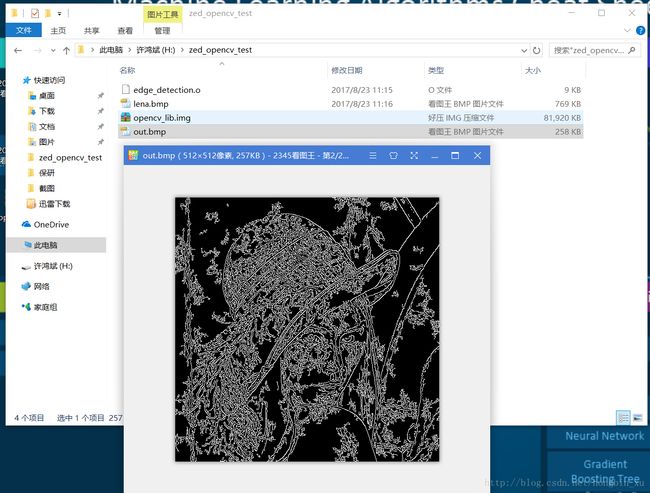Image resolution: width=650 pixels, height=493 pixels.
Task: Click the new folder quick-access icon
Action: tap(48, 14)
